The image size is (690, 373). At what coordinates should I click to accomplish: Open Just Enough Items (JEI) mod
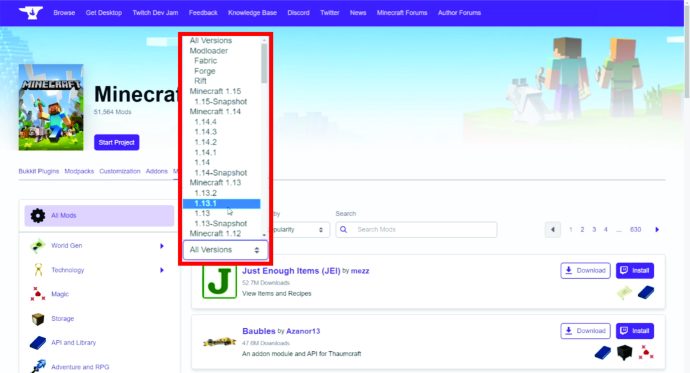(x=291, y=271)
